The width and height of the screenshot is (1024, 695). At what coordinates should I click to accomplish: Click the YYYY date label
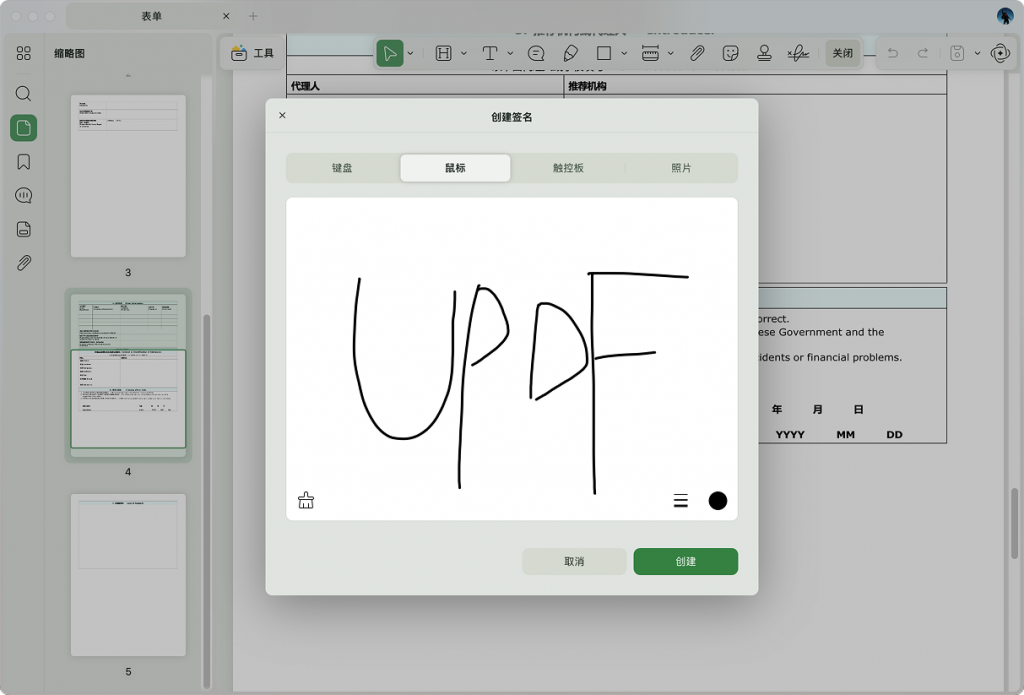(x=790, y=434)
